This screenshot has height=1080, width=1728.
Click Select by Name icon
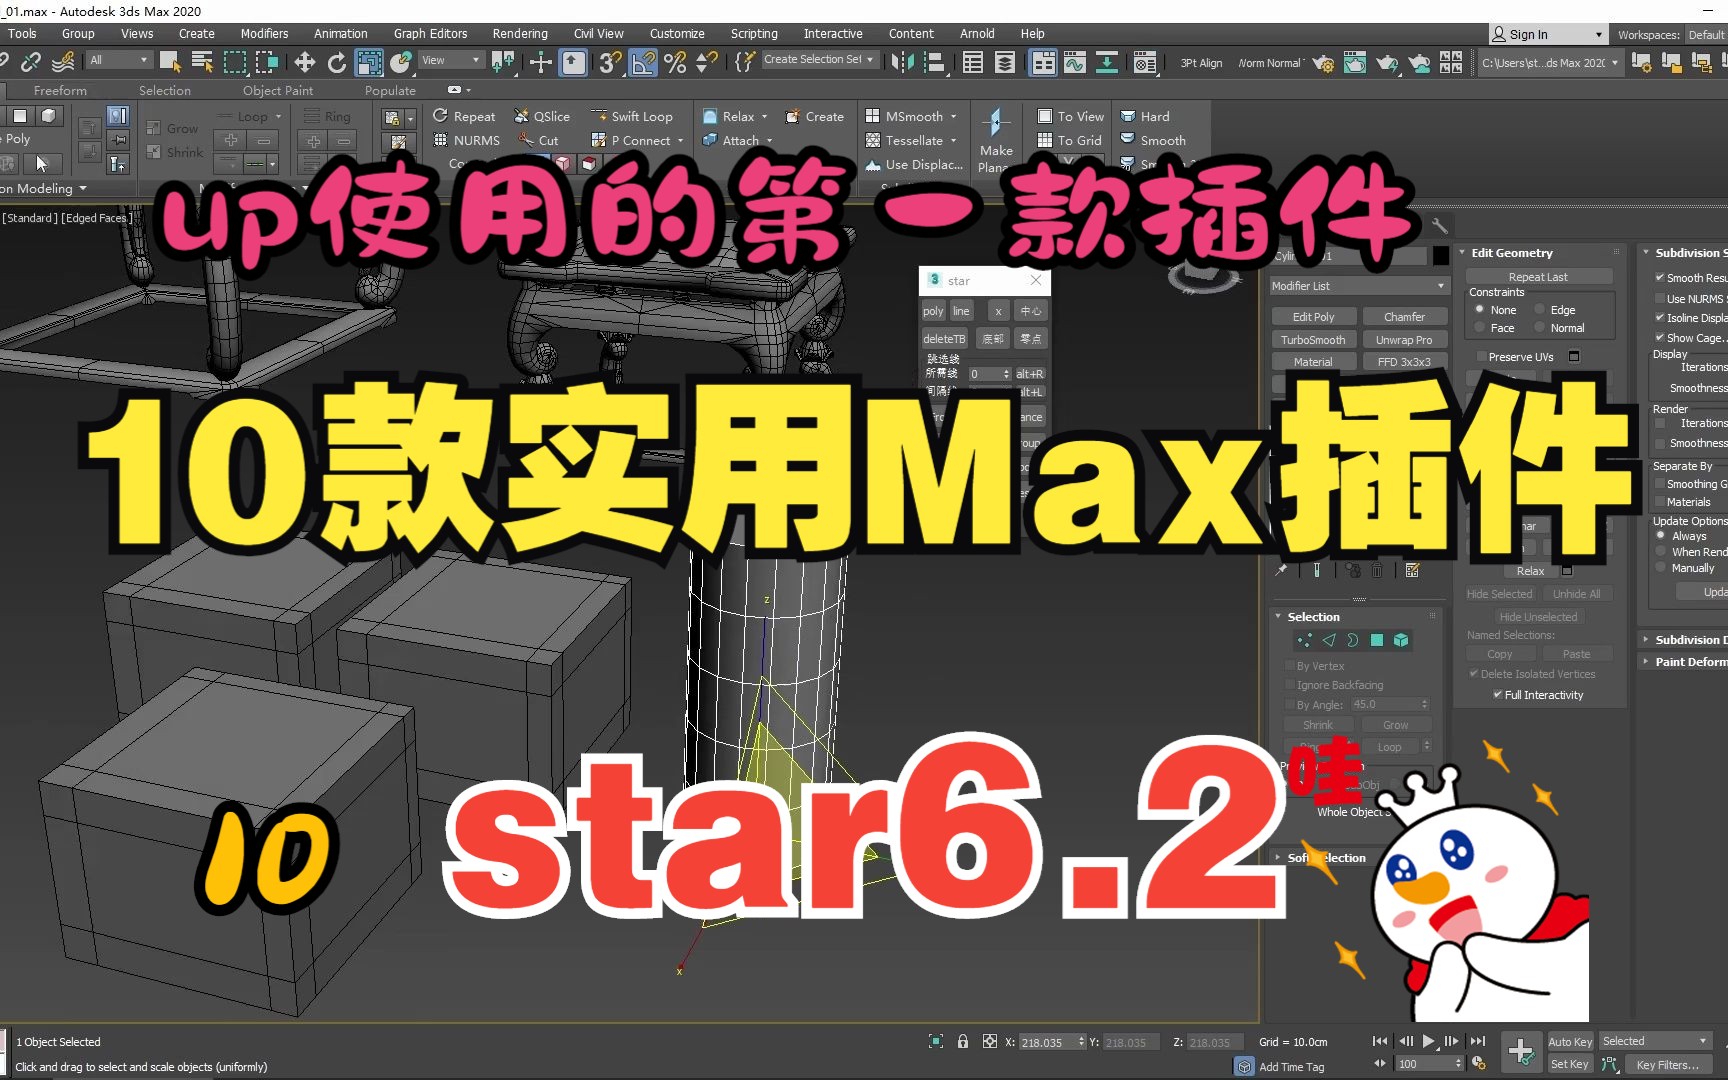coord(202,62)
